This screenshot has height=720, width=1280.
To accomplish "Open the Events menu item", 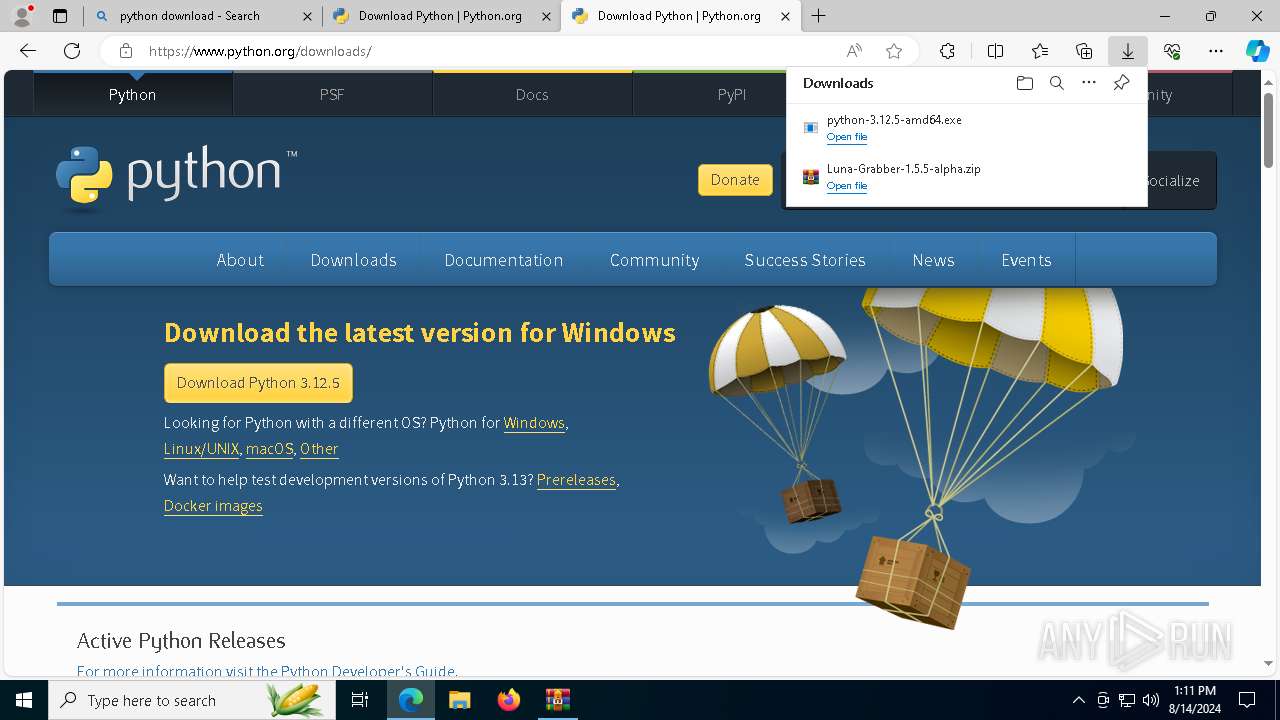I will pos(1026,260).
